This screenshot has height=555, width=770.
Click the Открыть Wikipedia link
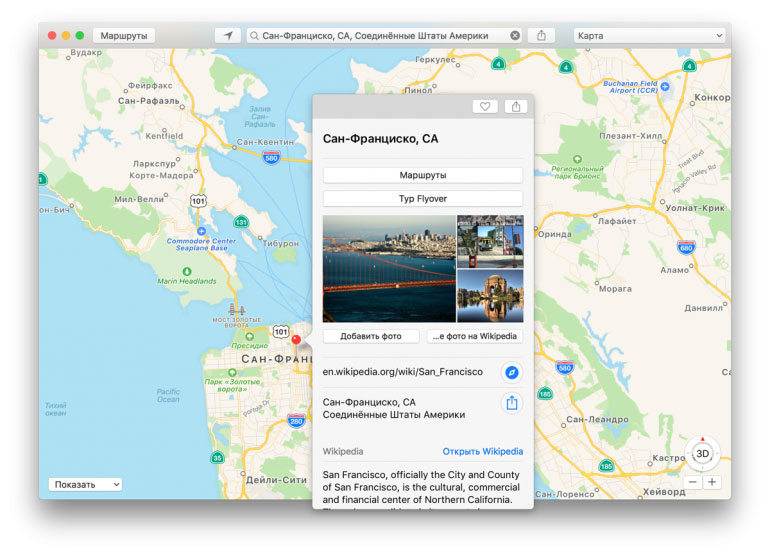coord(483,451)
